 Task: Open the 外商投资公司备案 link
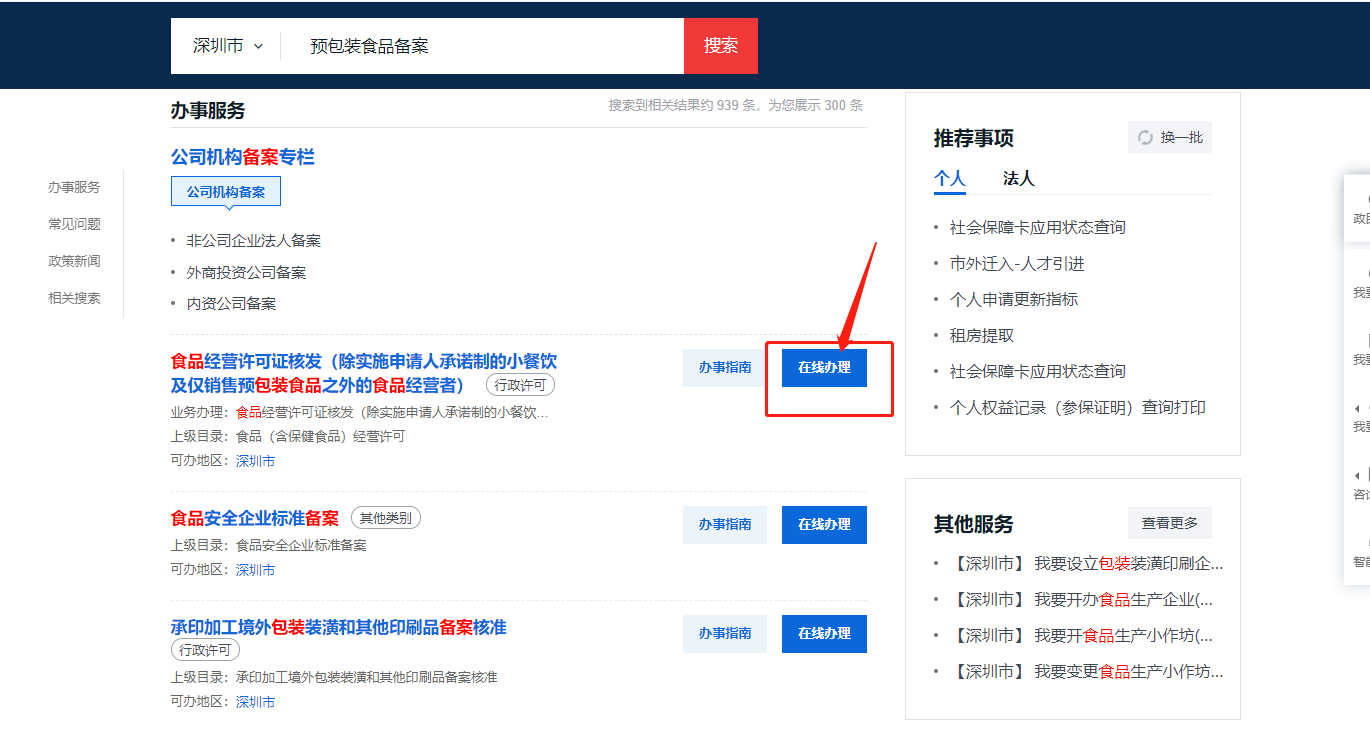click(246, 273)
